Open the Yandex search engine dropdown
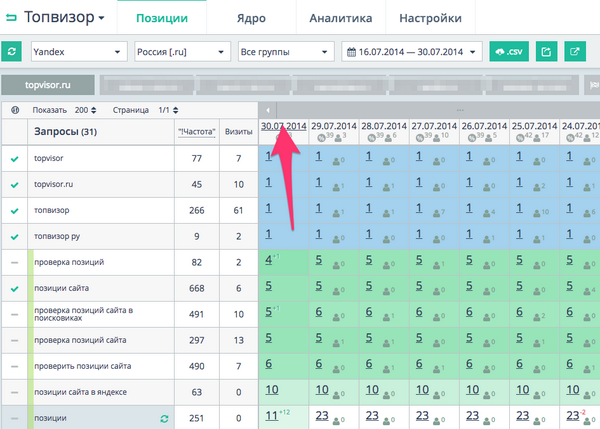Viewport: 600px width, 429px height. click(x=79, y=52)
